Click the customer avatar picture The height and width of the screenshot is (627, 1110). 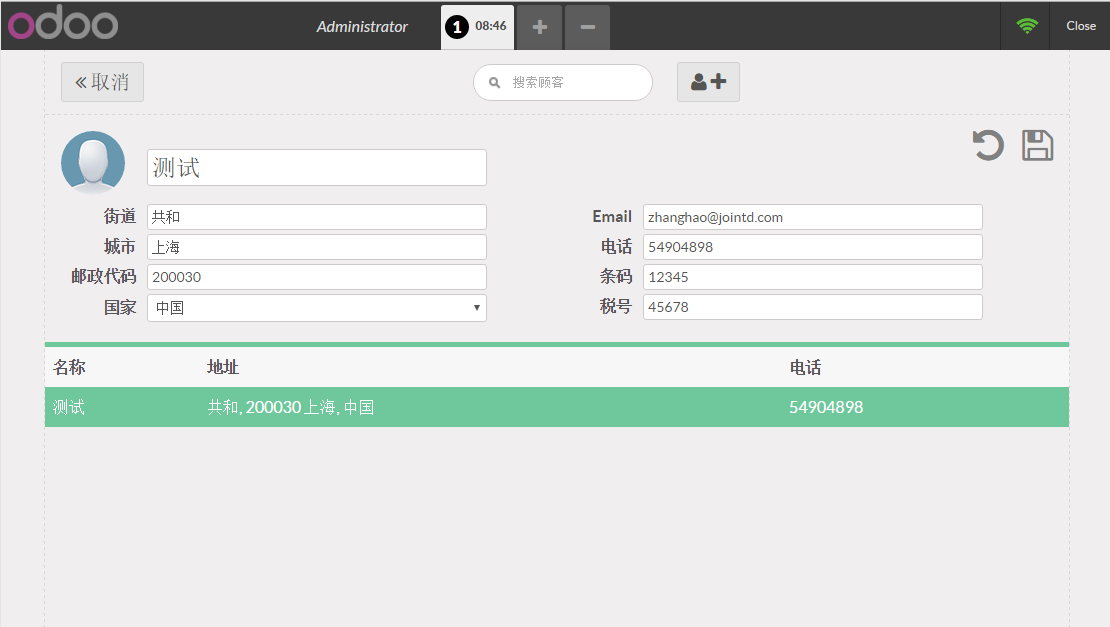click(93, 162)
